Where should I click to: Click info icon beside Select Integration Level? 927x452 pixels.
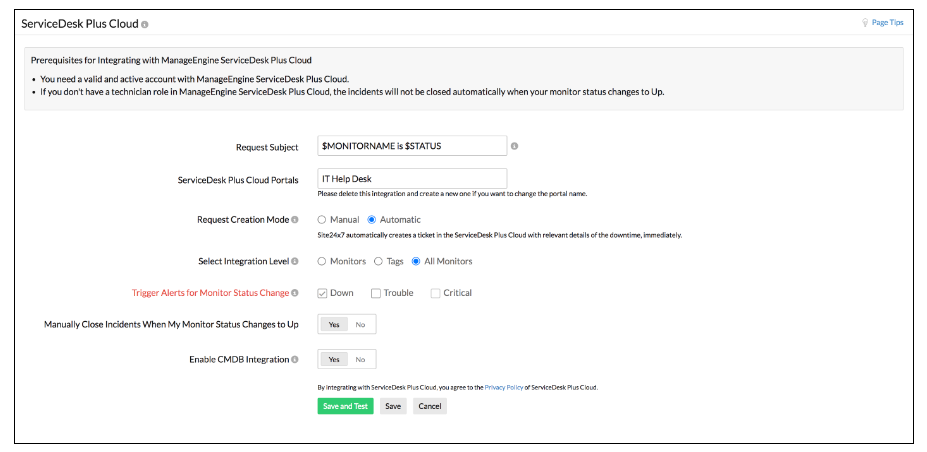click(x=294, y=261)
